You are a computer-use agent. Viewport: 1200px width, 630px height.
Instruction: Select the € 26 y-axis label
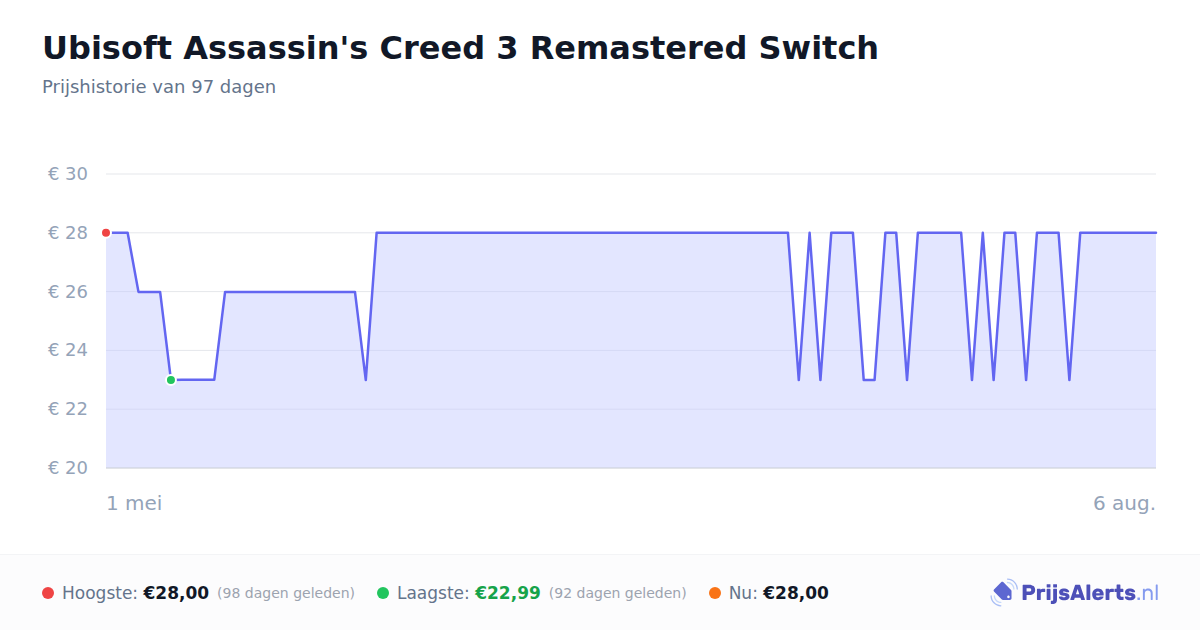click(x=68, y=292)
